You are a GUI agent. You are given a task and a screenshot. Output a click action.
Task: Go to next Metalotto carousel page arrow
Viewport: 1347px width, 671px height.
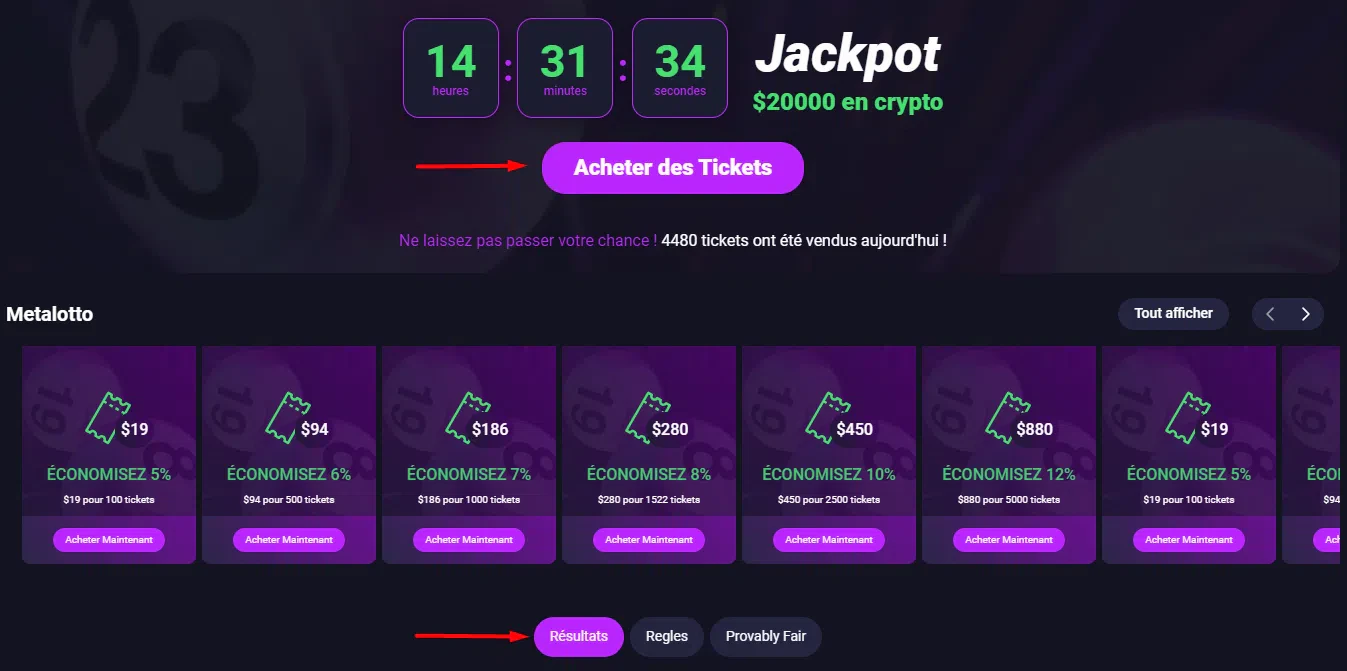point(1305,314)
